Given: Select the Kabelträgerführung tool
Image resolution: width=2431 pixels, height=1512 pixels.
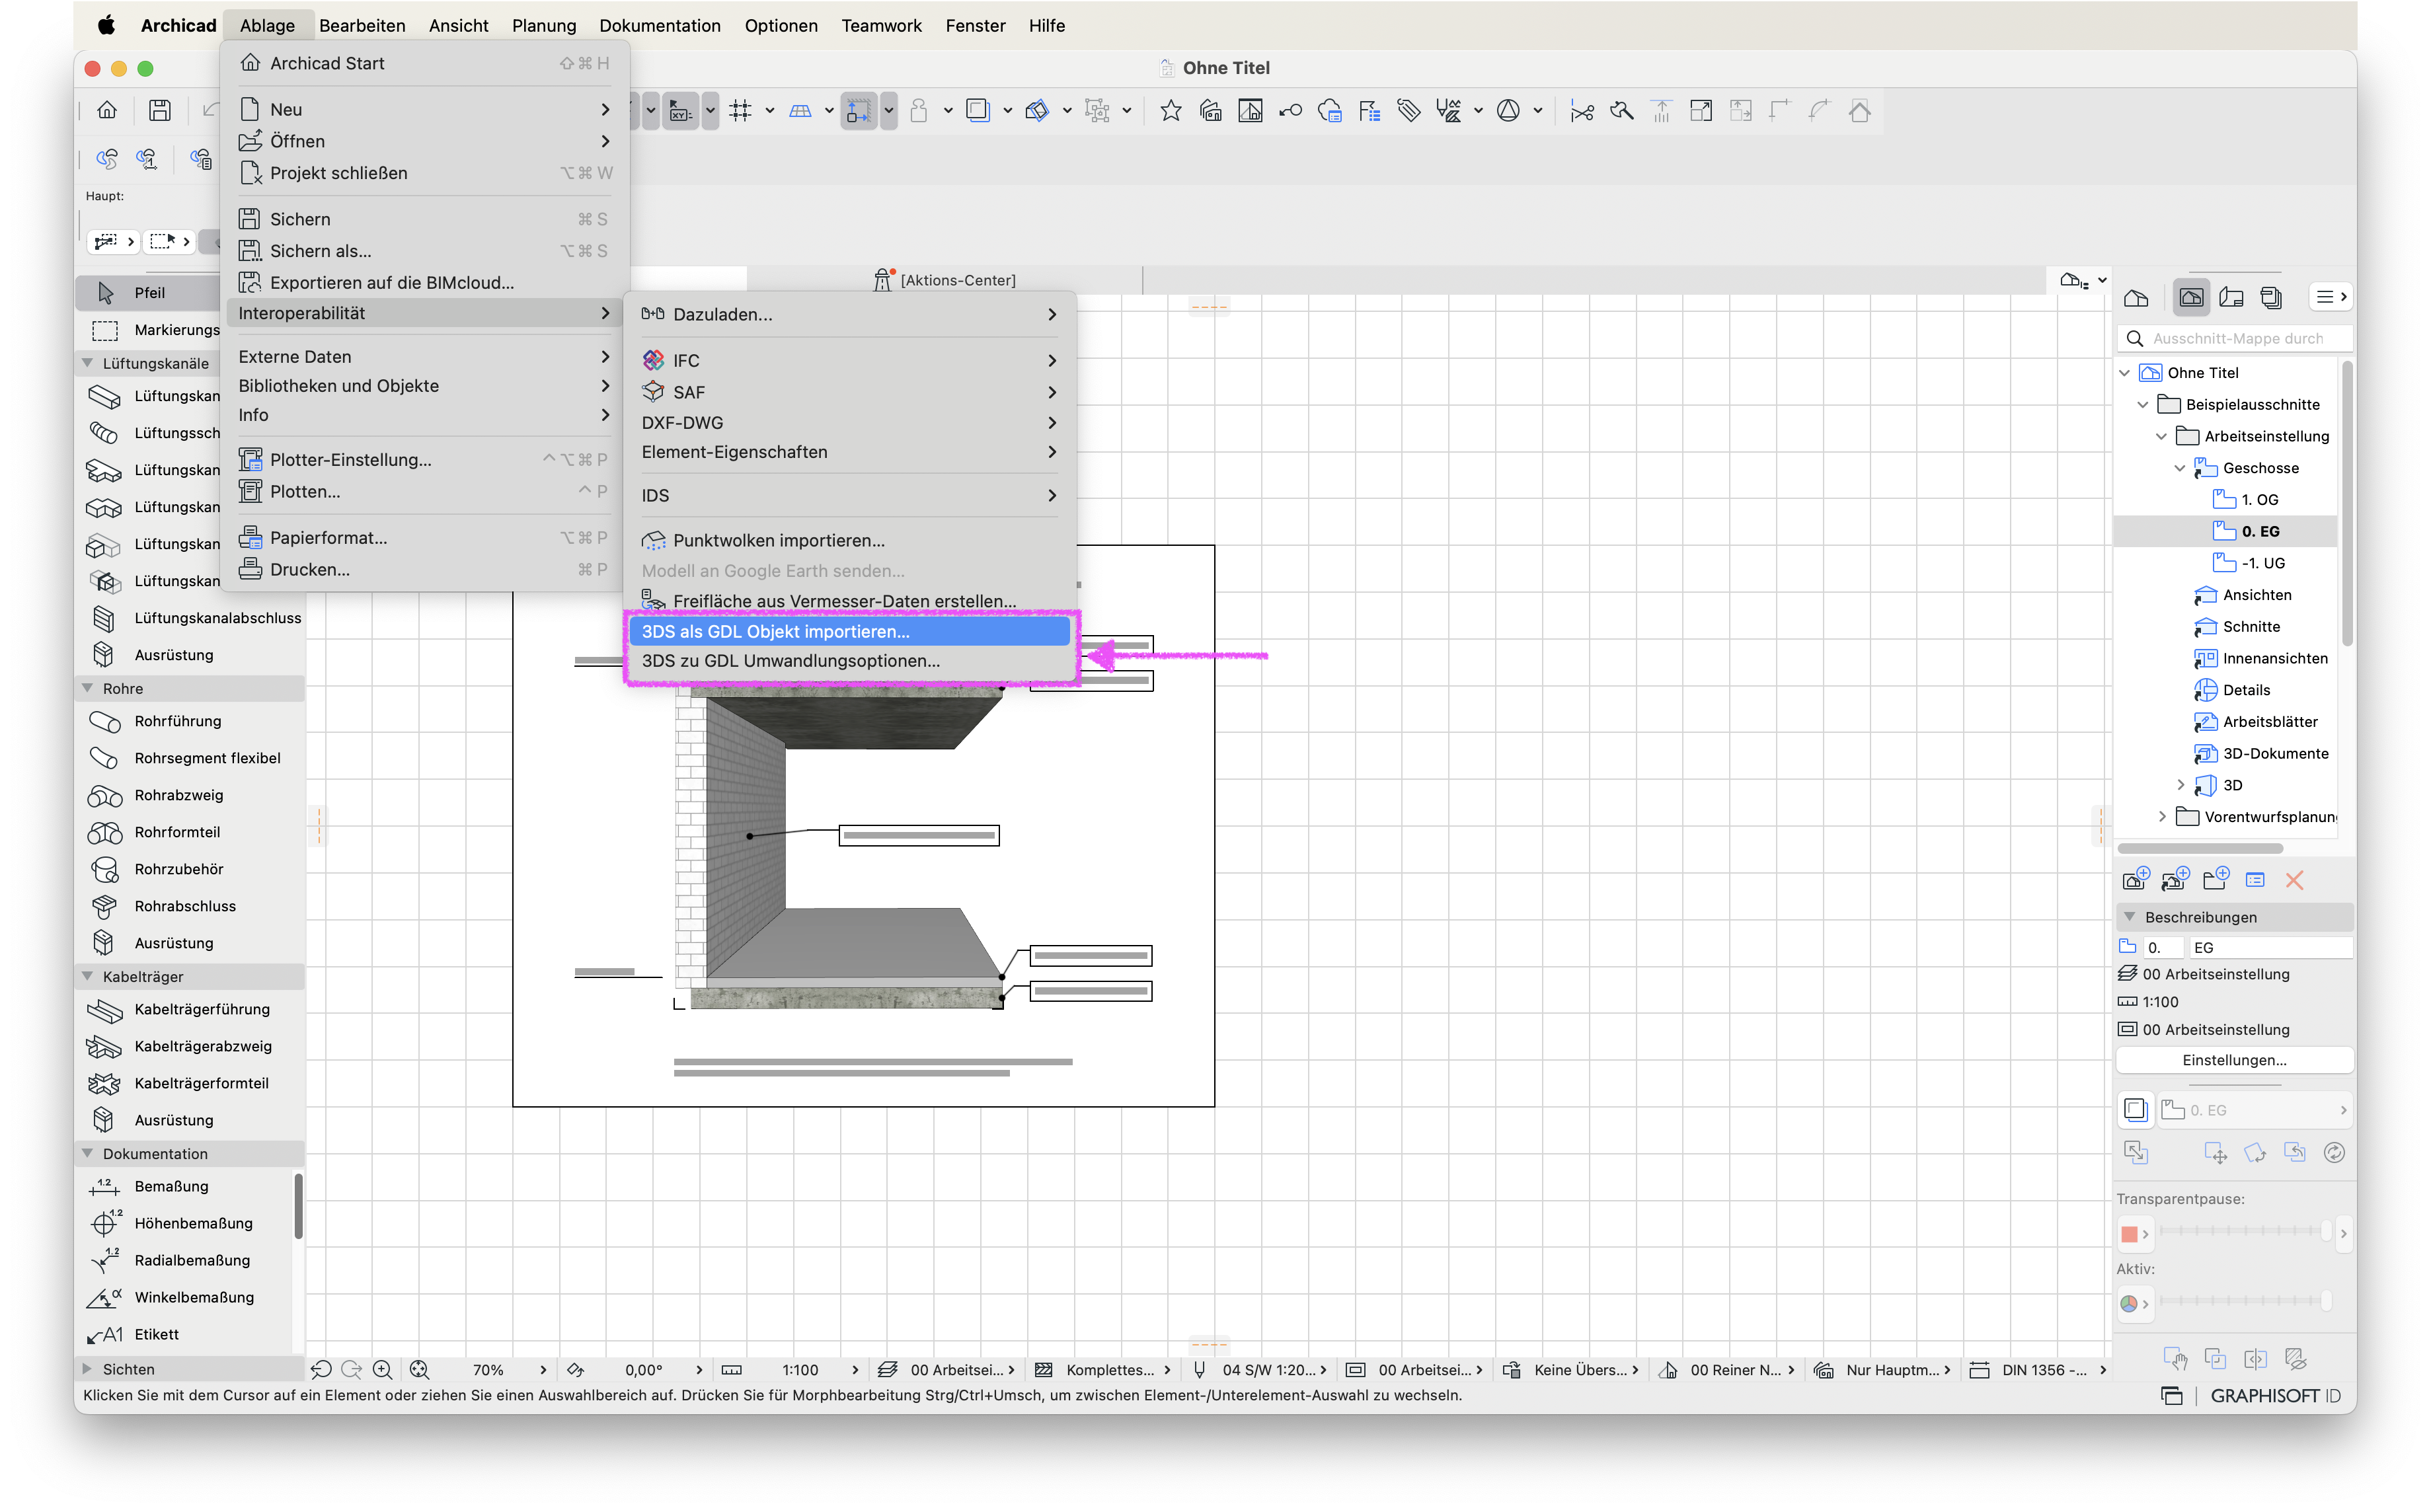Looking at the screenshot, I should pos(191,1009).
